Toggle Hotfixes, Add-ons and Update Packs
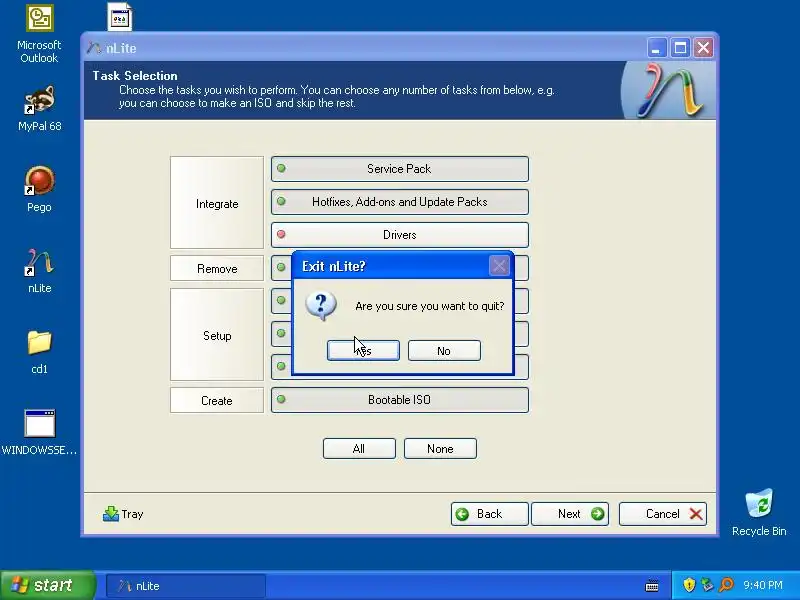Screen dimensions: 800x600 pyautogui.click(x=399, y=202)
